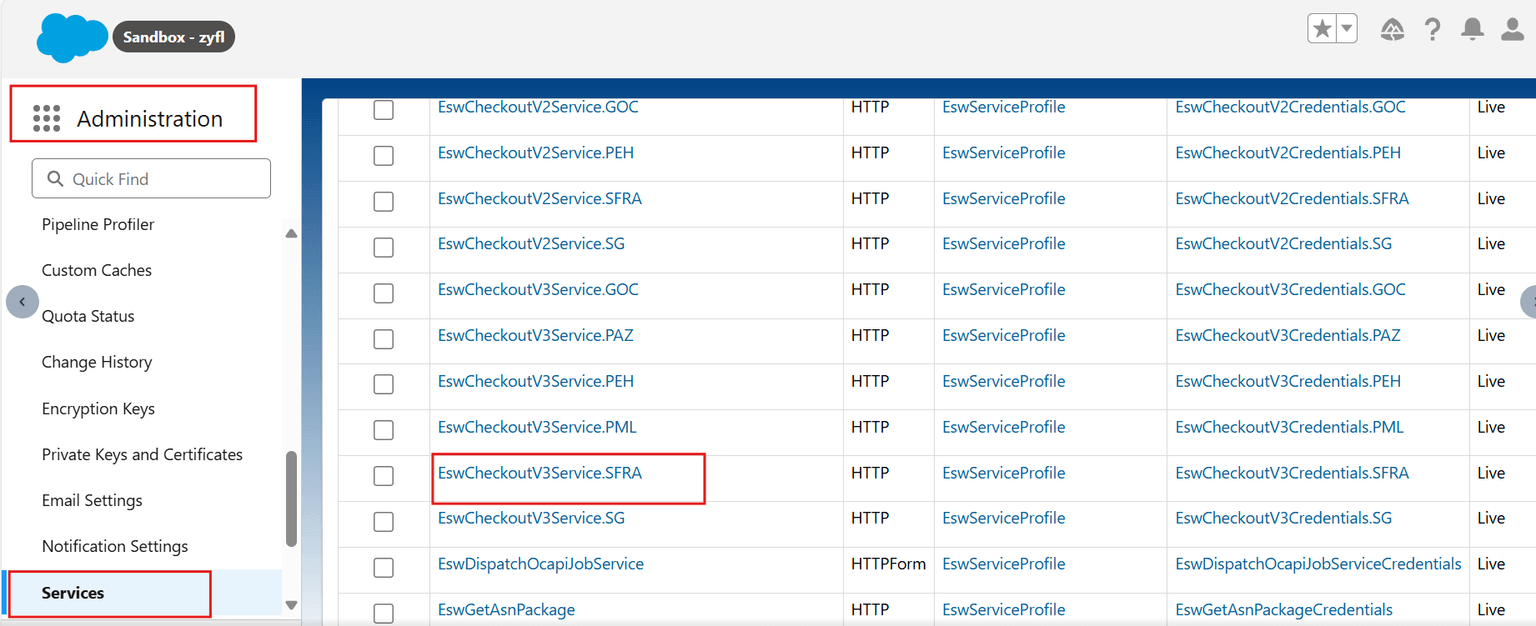Check the EswCheckoutV2Service.SFRA checkbox

pos(383,202)
